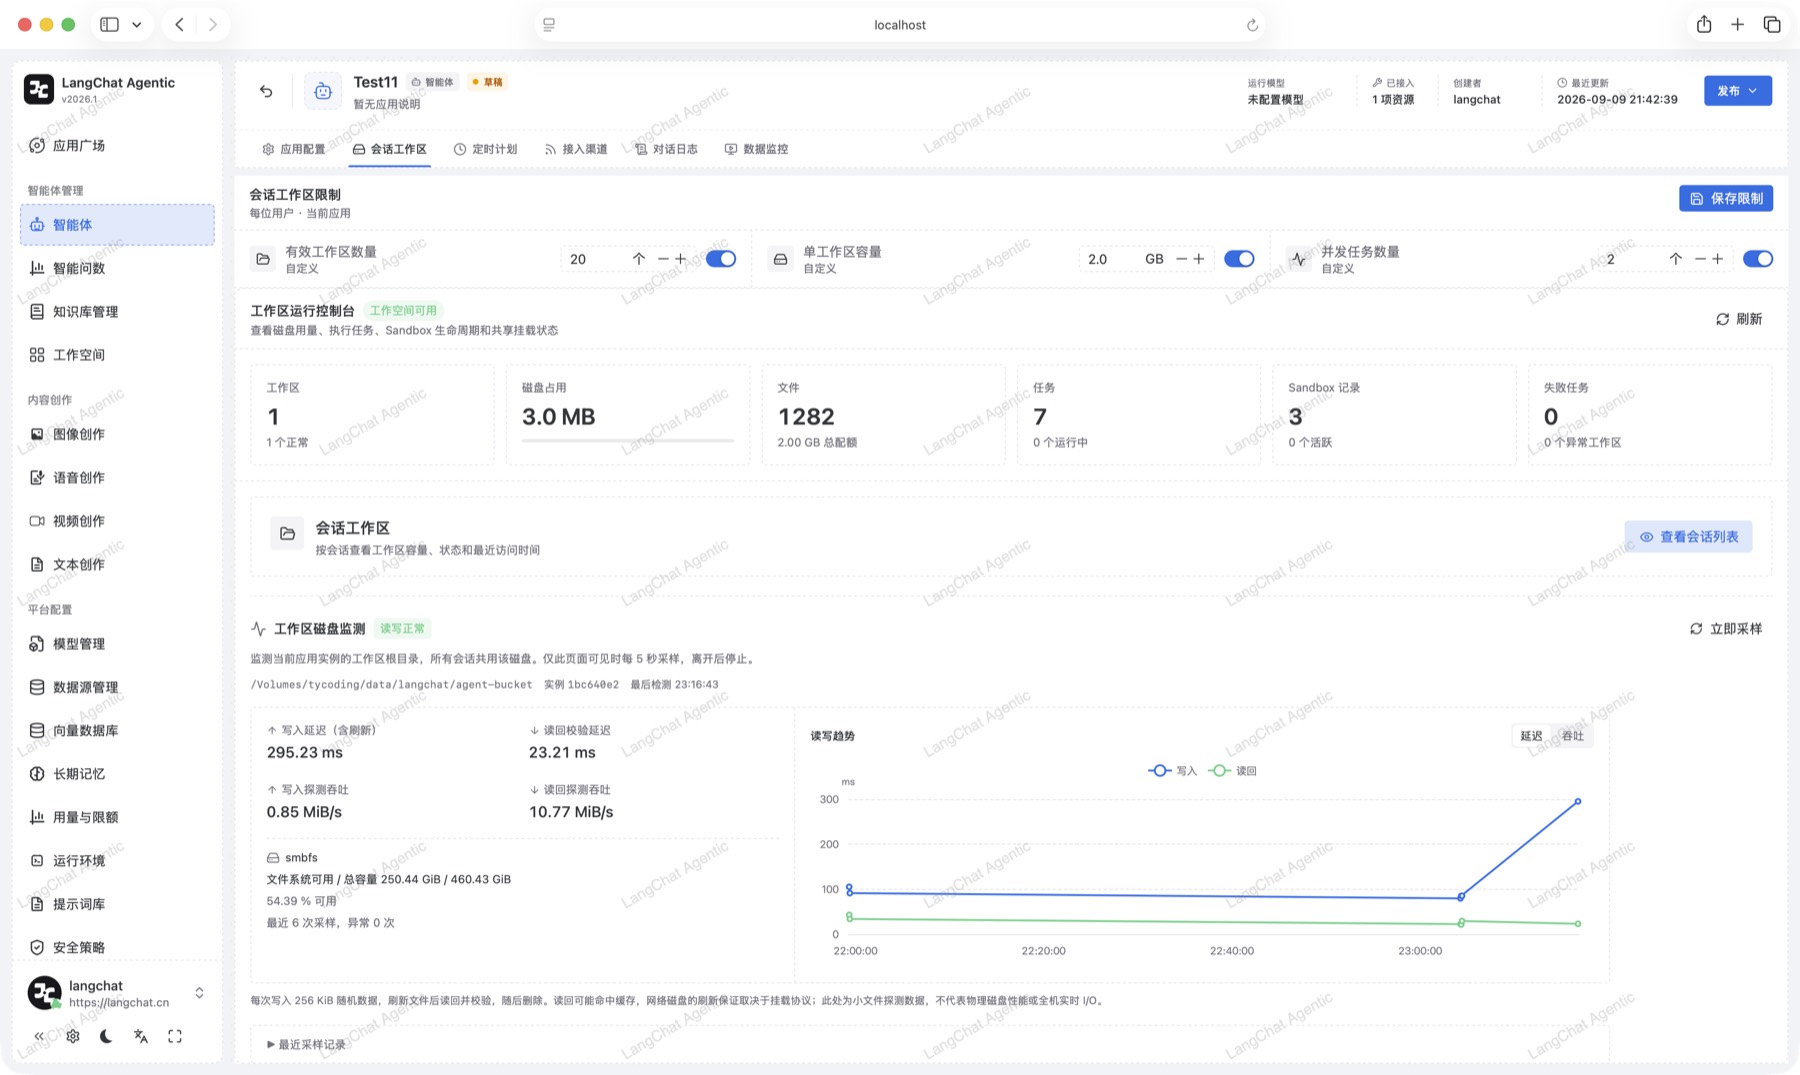Enter fullscreen via sidebar bottom icon
This screenshot has height=1075, width=1800.
tap(175, 1036)
